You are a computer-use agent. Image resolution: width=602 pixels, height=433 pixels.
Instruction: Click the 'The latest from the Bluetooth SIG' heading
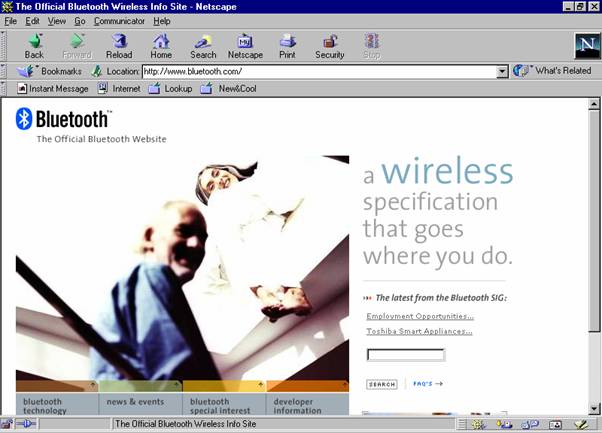[441, 298]
